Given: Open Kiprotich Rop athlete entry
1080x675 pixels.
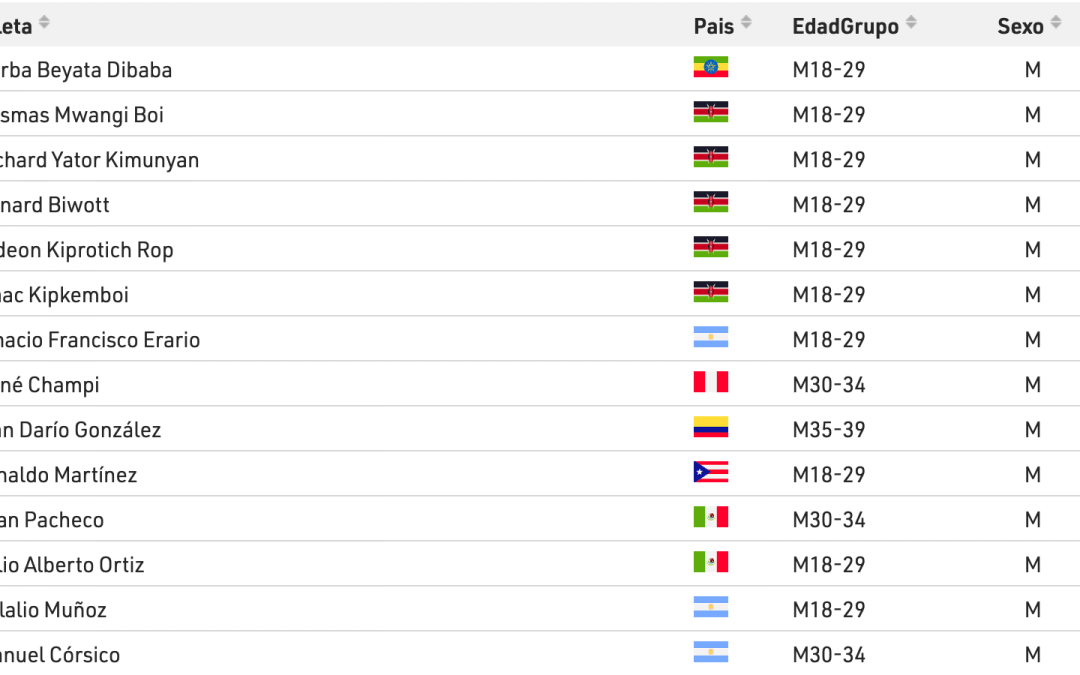Looking at the screenshot, I should 87,250.
